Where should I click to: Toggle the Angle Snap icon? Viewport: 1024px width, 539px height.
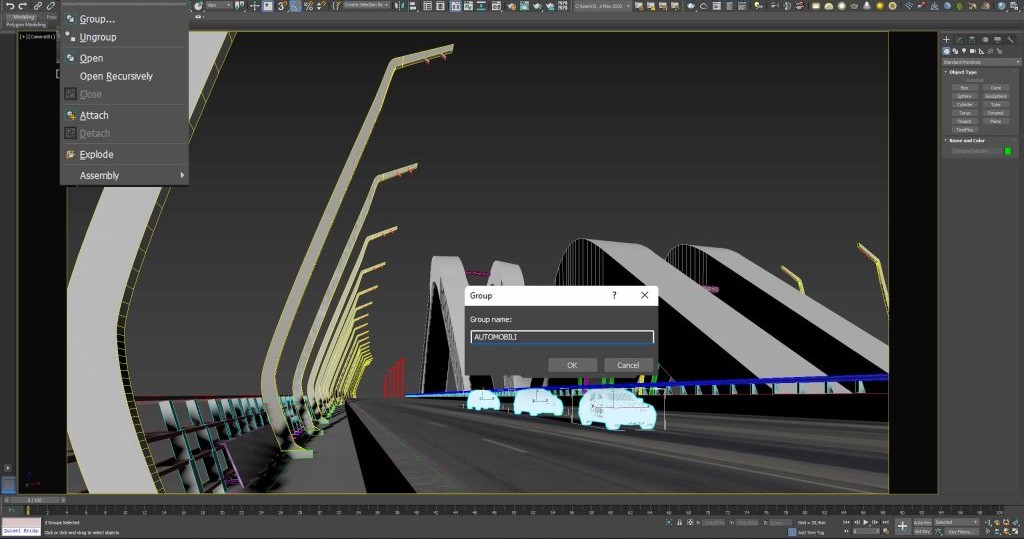[x=295, y=6]
